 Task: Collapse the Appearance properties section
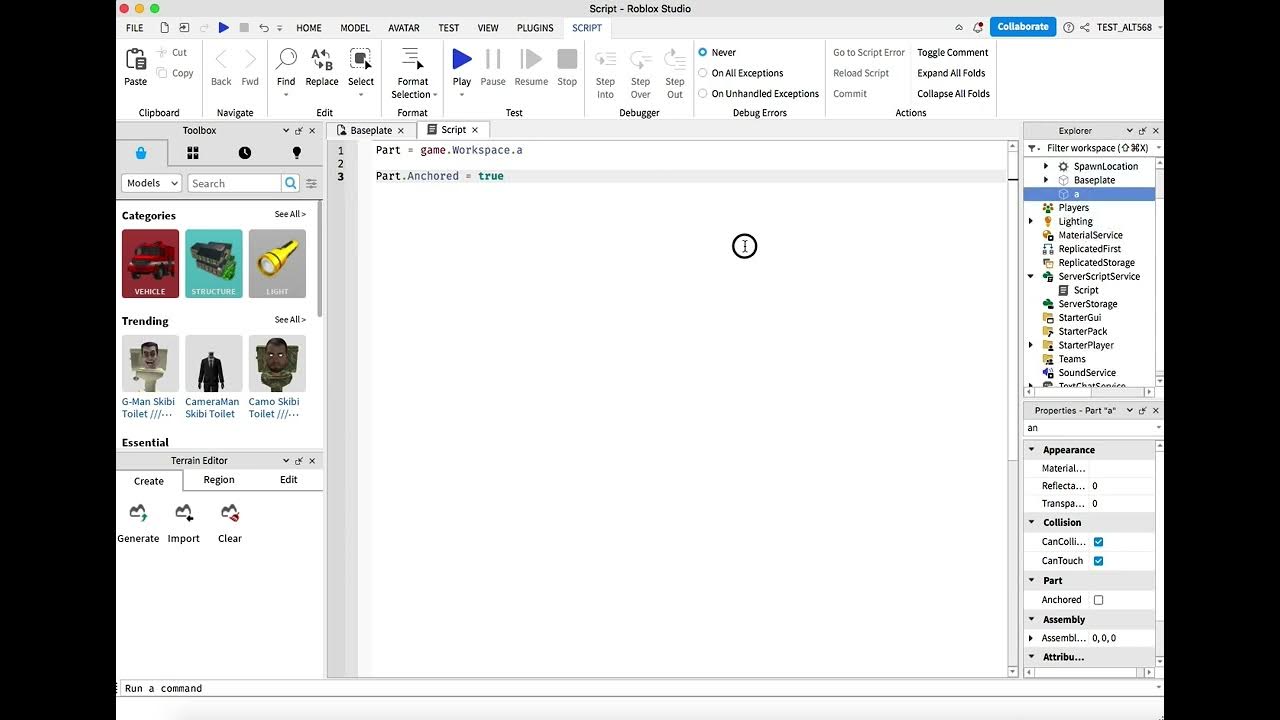[1032, 450]
